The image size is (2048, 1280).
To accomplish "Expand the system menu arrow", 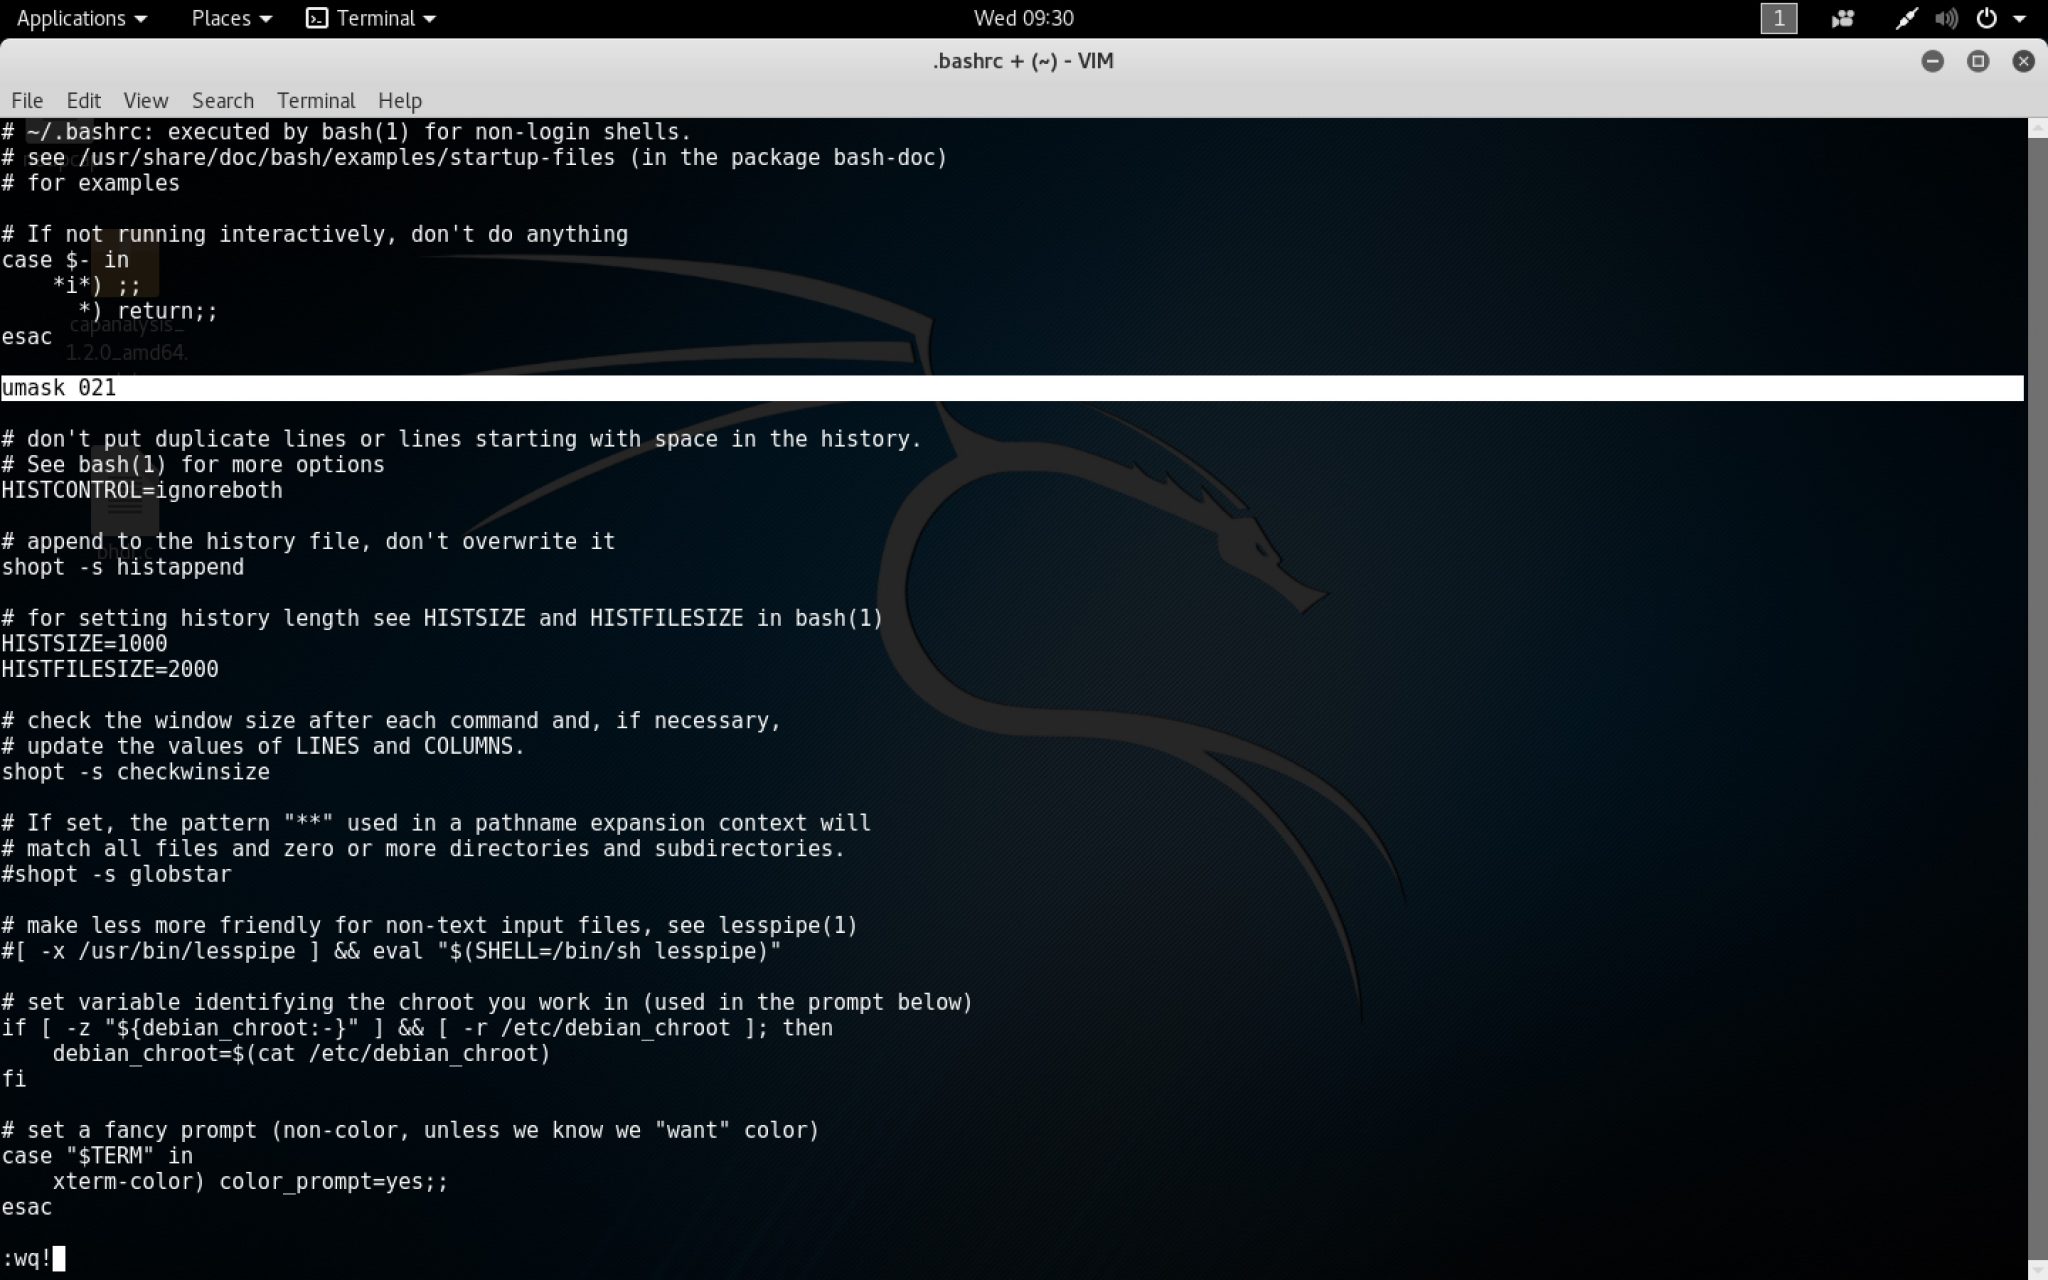I will tap(2019, 18).
